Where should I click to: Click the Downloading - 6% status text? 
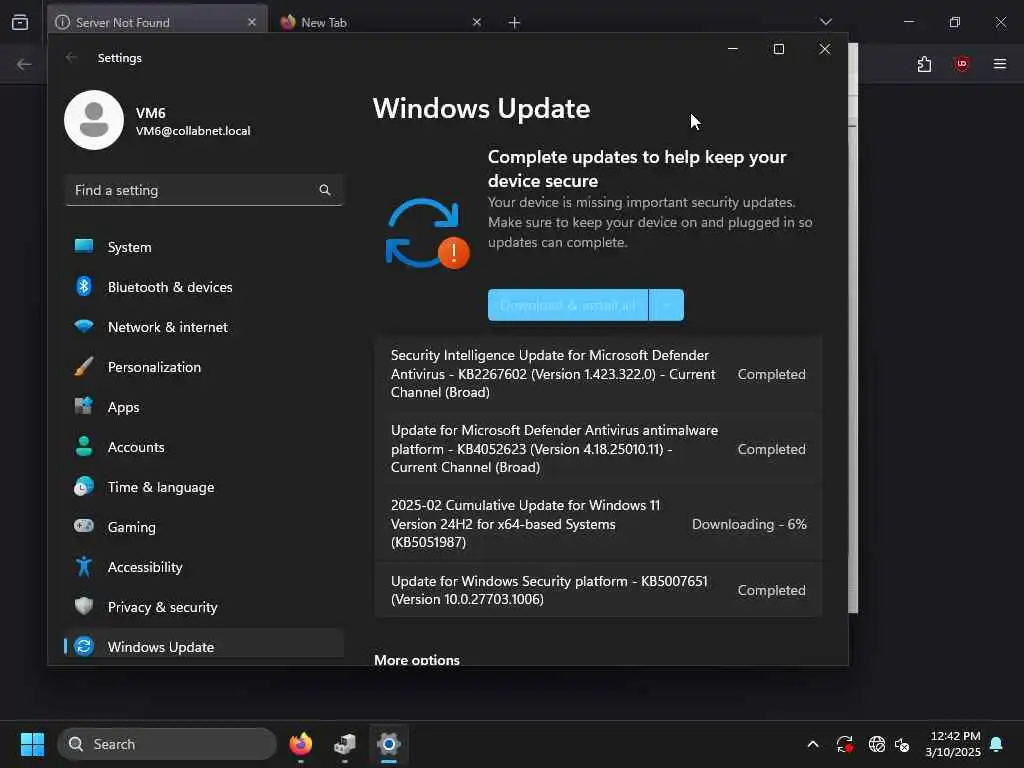point(749,524)
